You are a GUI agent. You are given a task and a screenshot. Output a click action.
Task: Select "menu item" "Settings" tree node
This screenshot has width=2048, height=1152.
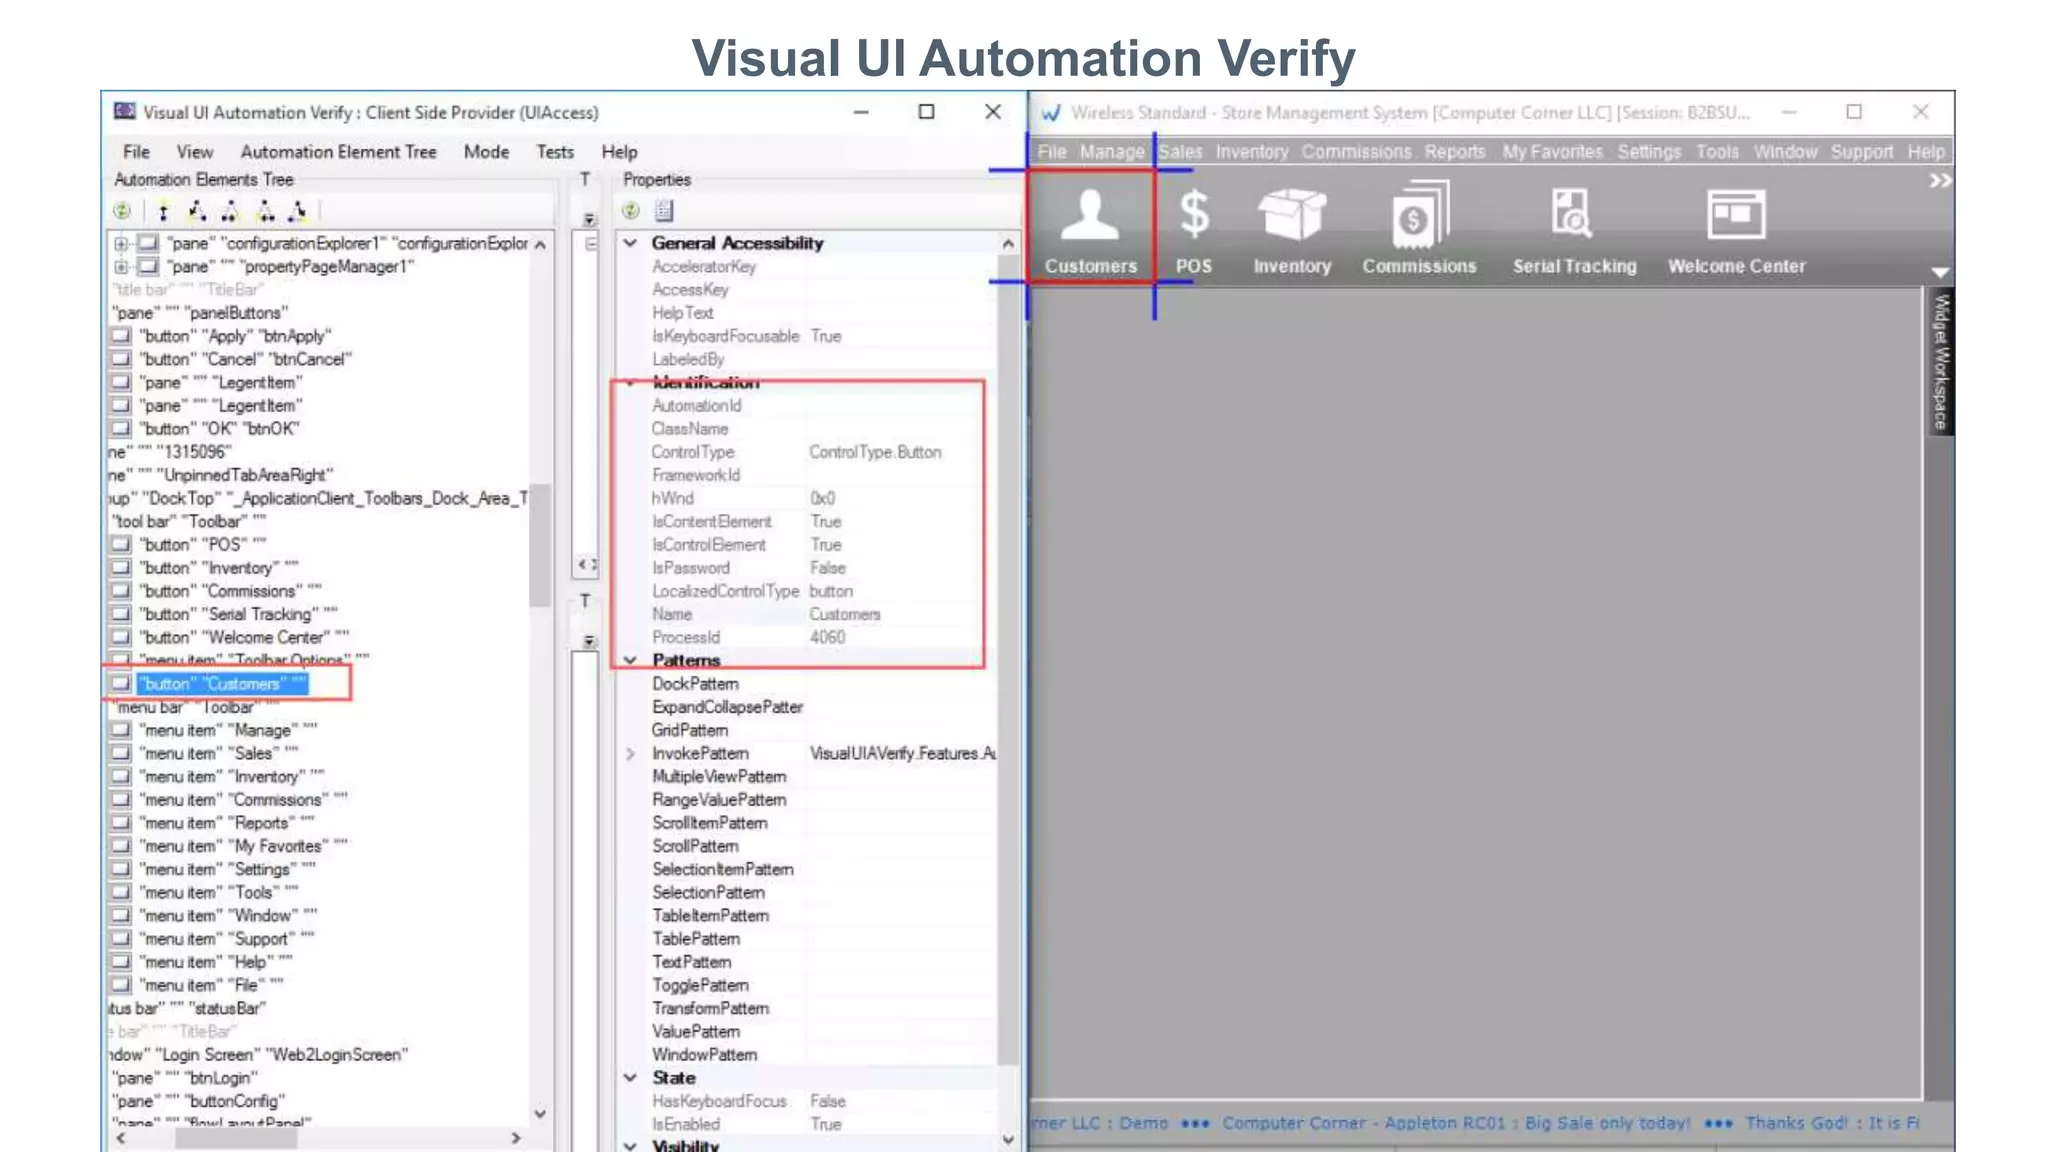point(227,869)
